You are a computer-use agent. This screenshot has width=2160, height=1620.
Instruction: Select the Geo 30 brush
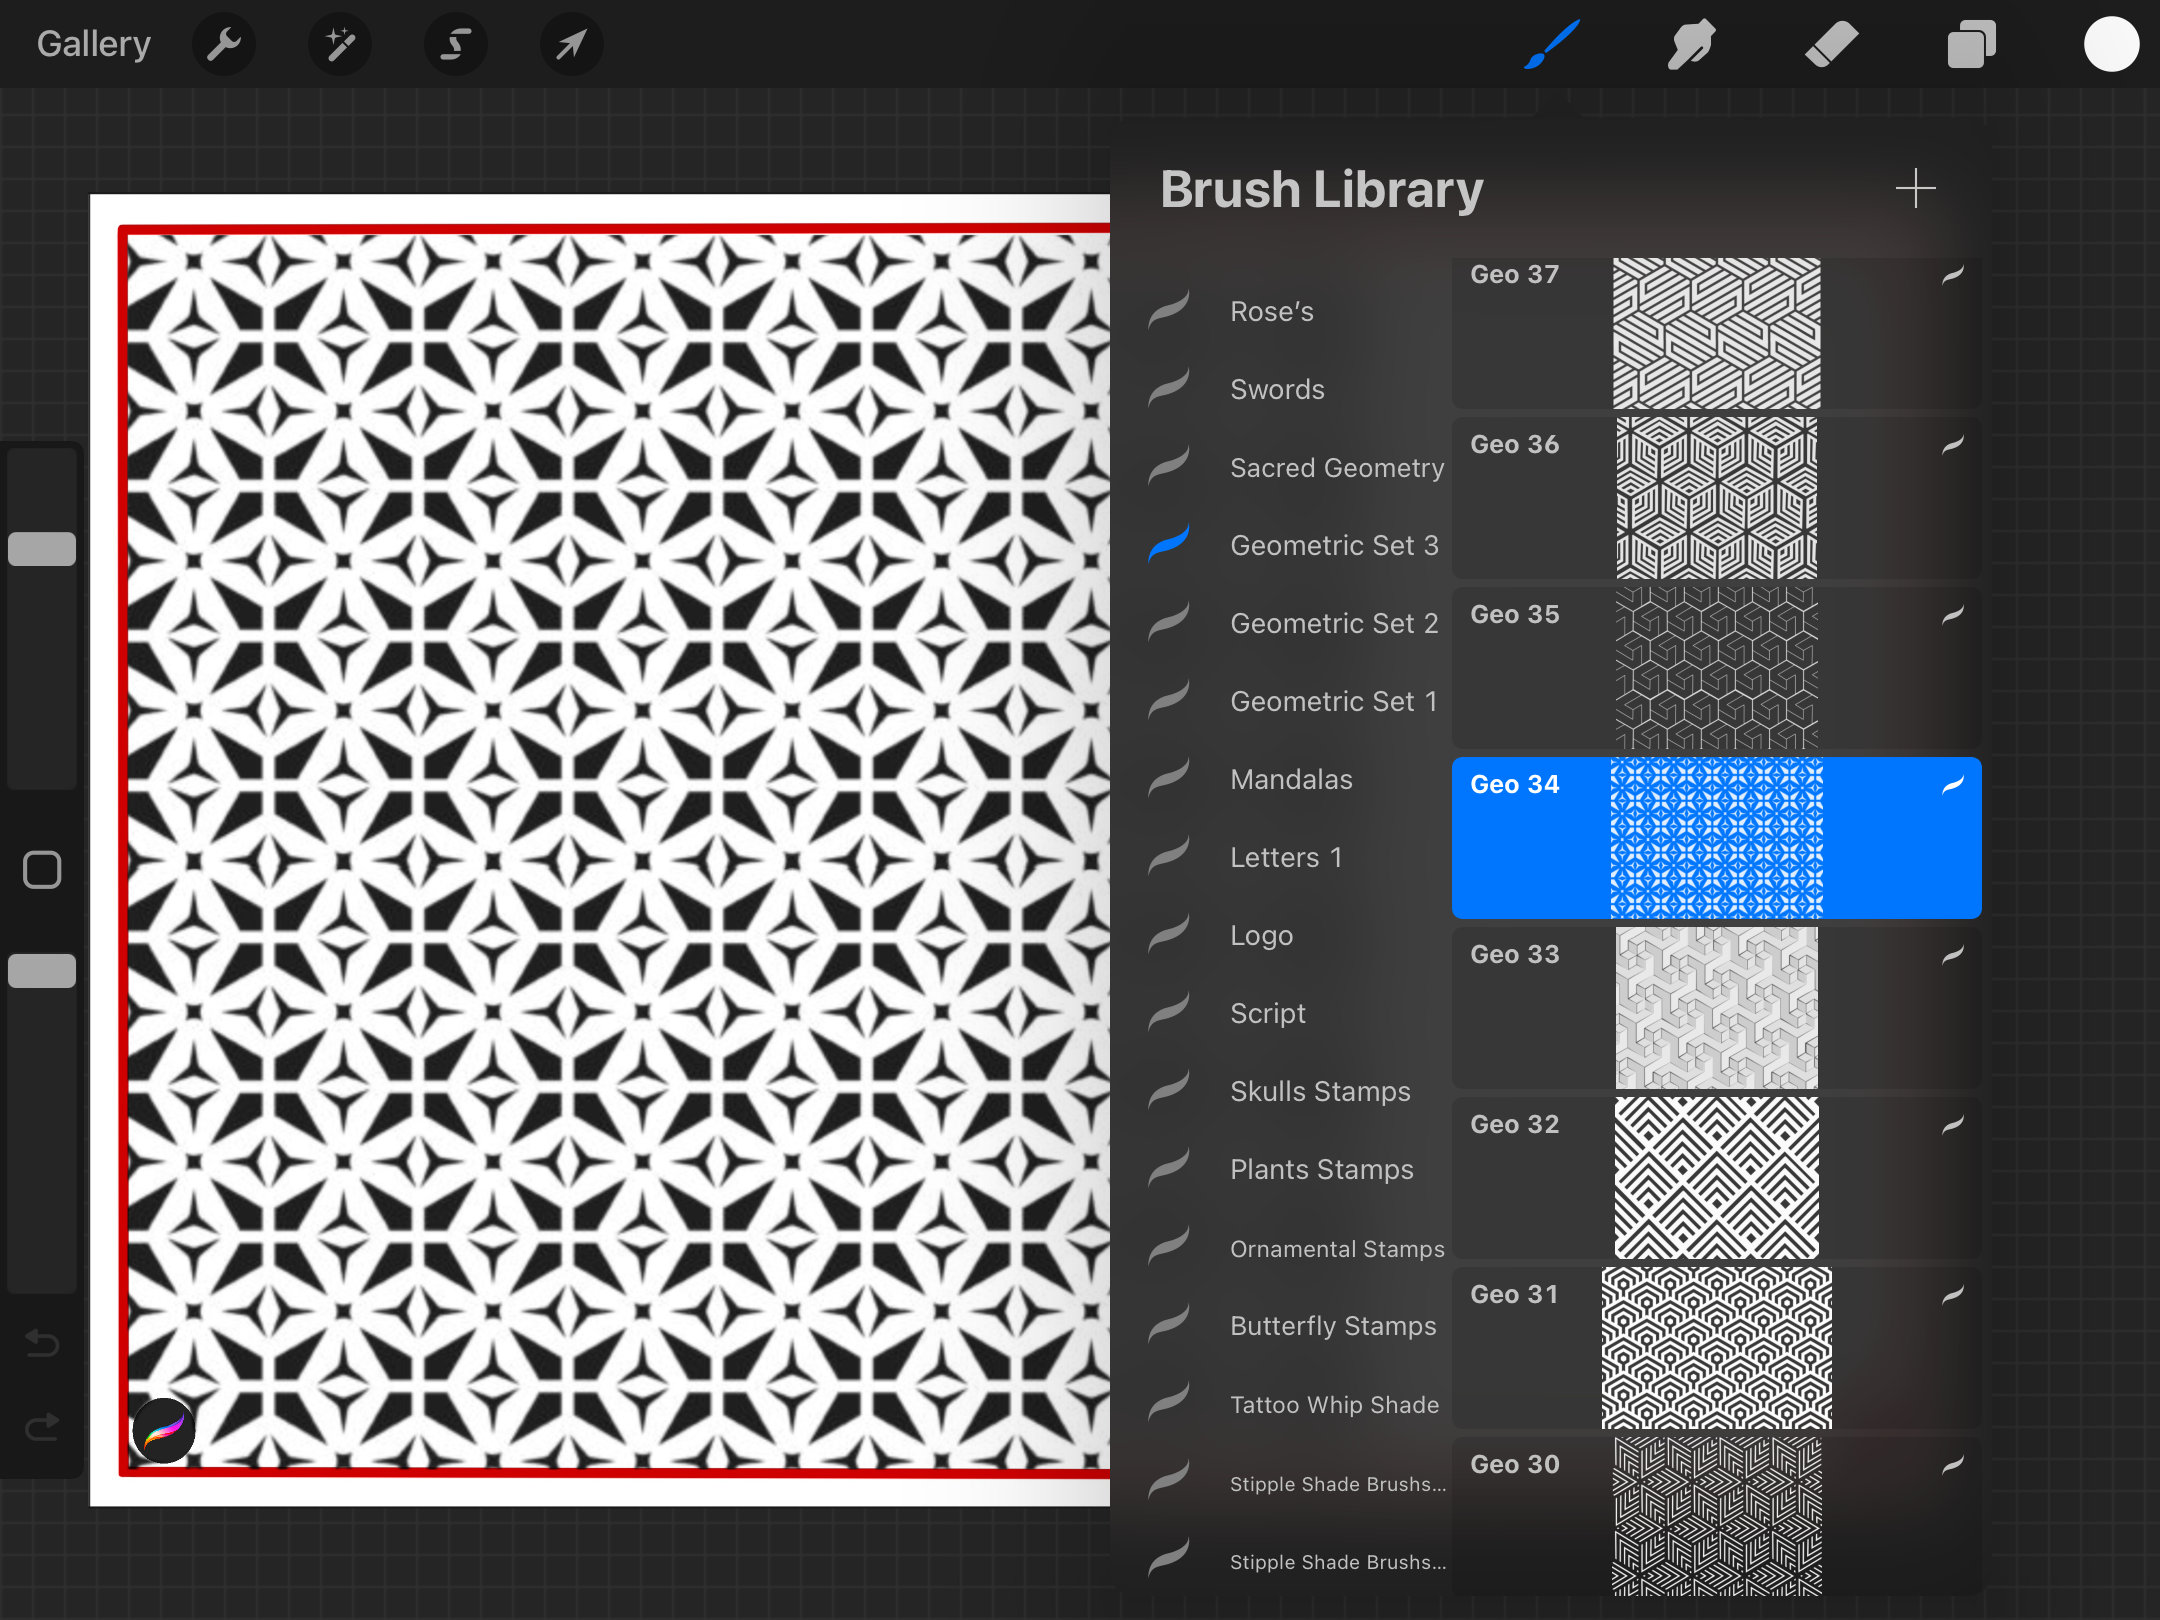tap(1716, 1516)
